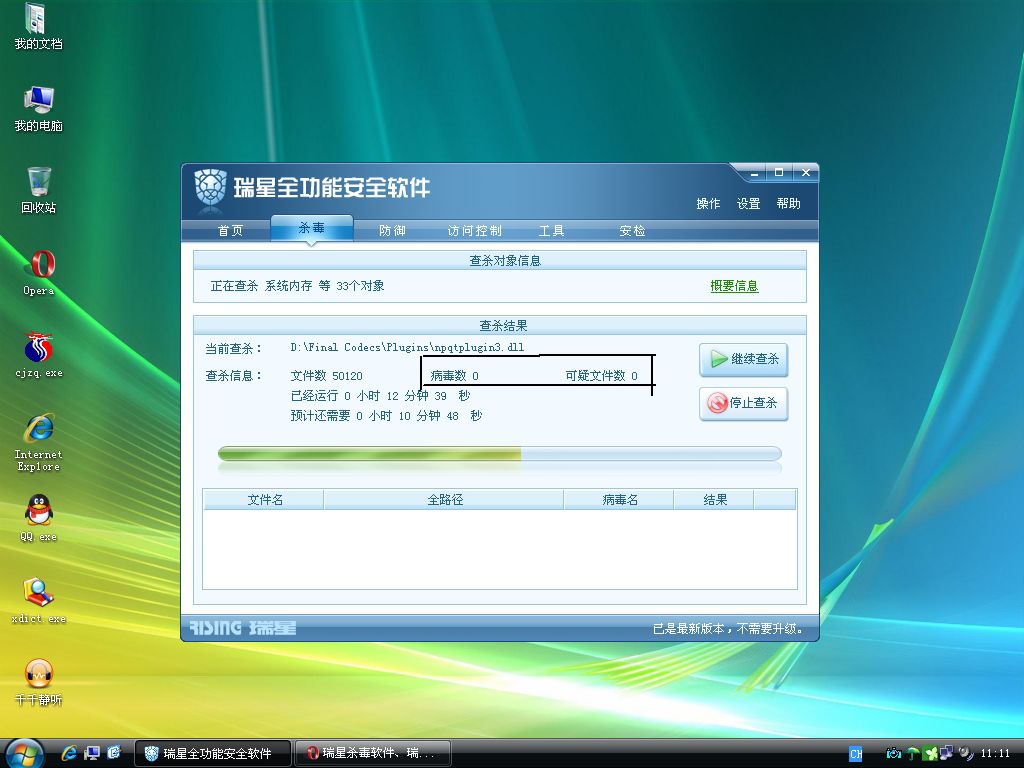The width and height of the screenshot is (1024, 768).
Task: Switch to the 安检 tab
Action: (x=632, y=231)
